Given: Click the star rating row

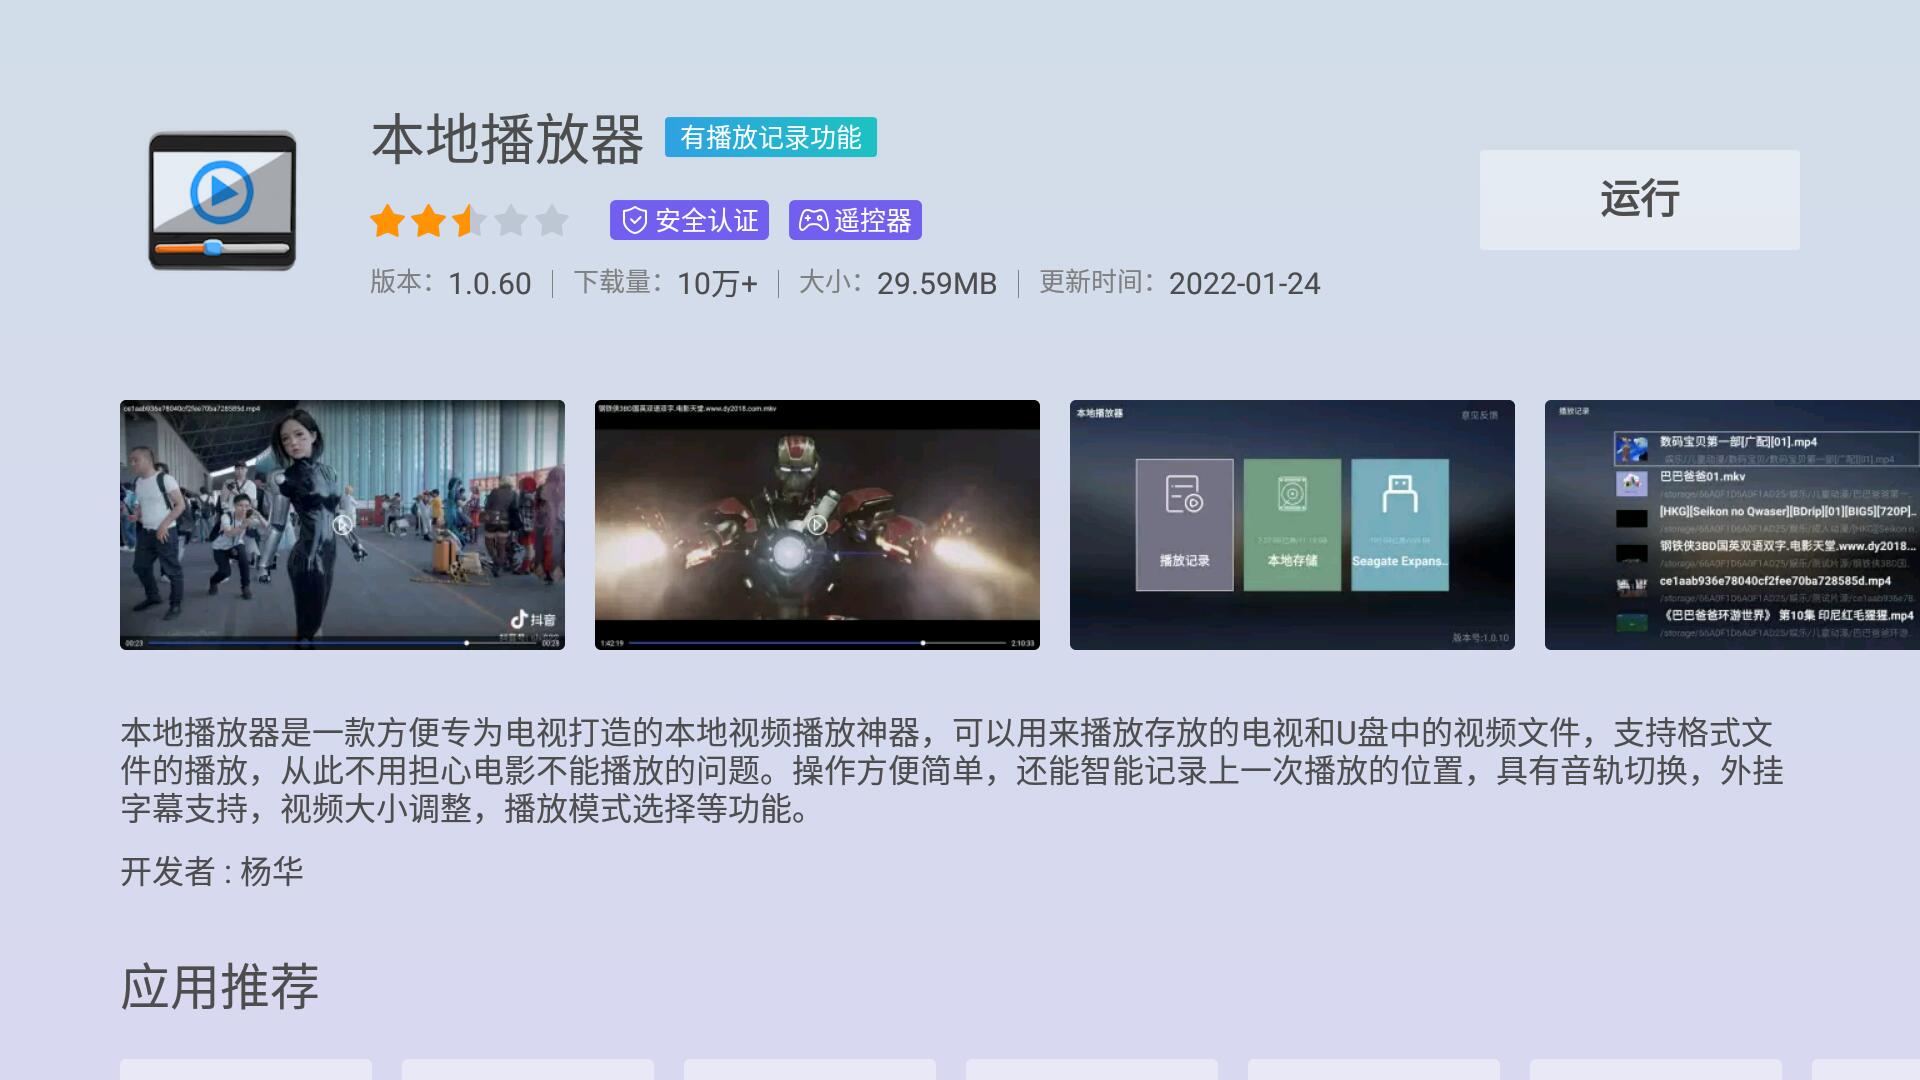Looking at the screenshot, I should coord(469,220).
